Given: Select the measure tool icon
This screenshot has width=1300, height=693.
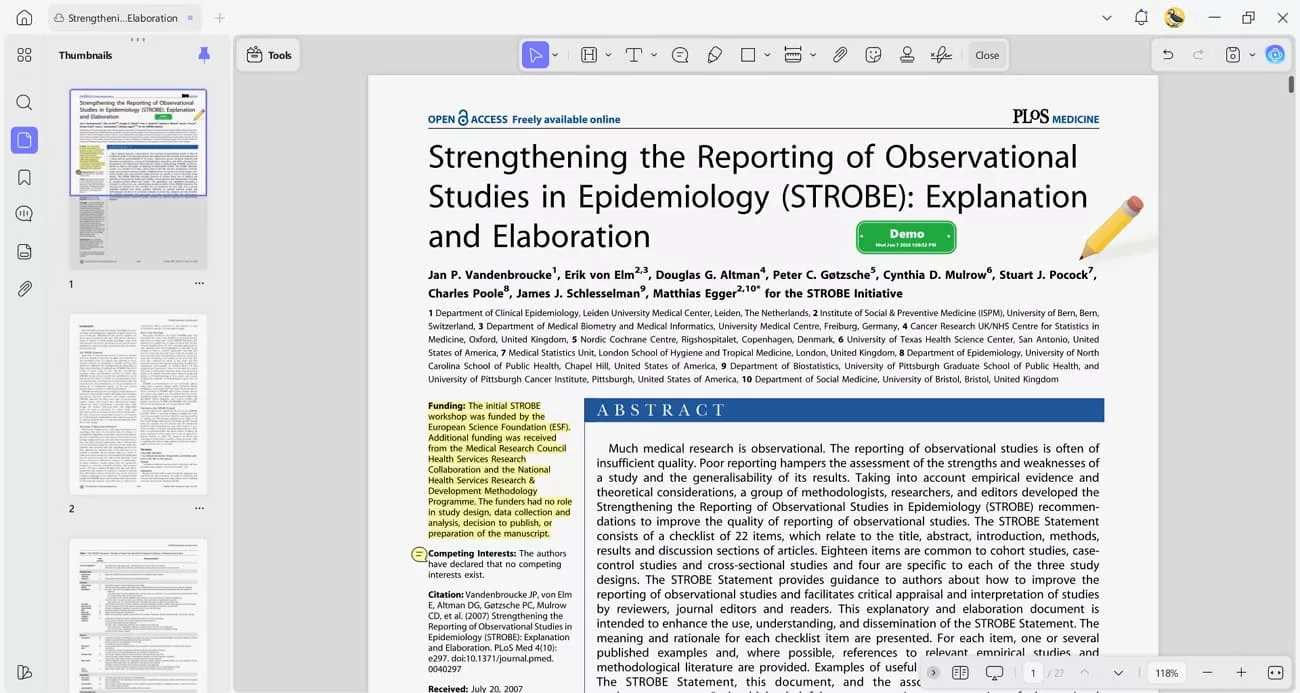Looking at the screenshot, I should coord(793,55).
